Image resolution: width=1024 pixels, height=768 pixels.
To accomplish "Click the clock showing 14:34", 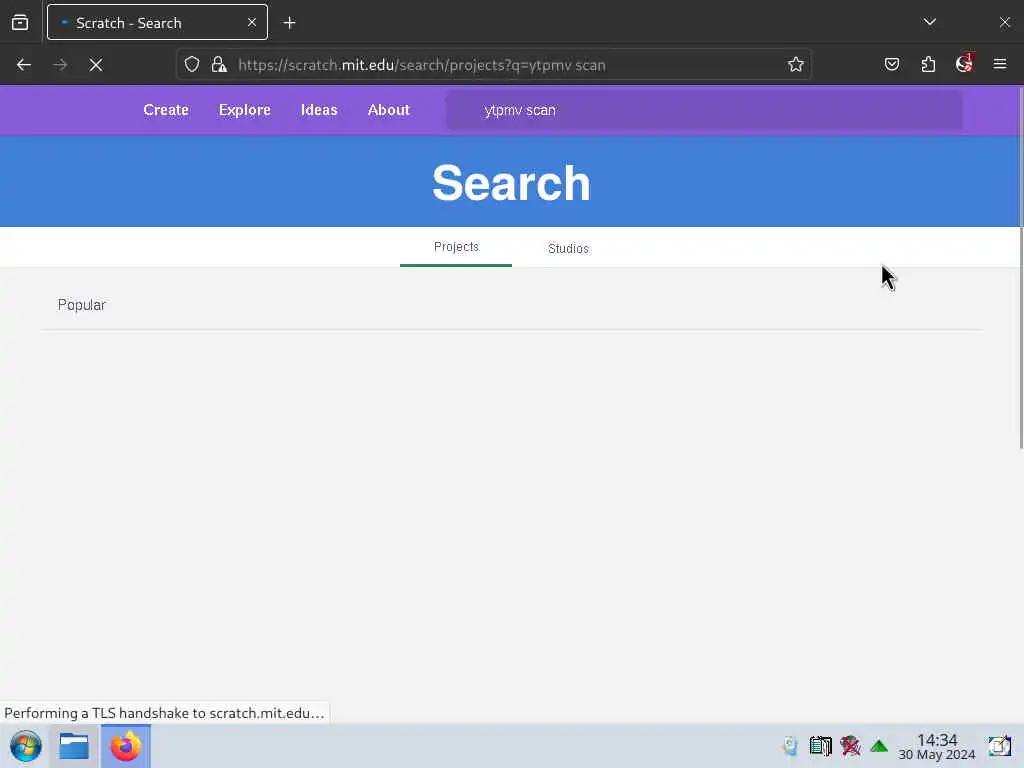I will click(936, 746).
